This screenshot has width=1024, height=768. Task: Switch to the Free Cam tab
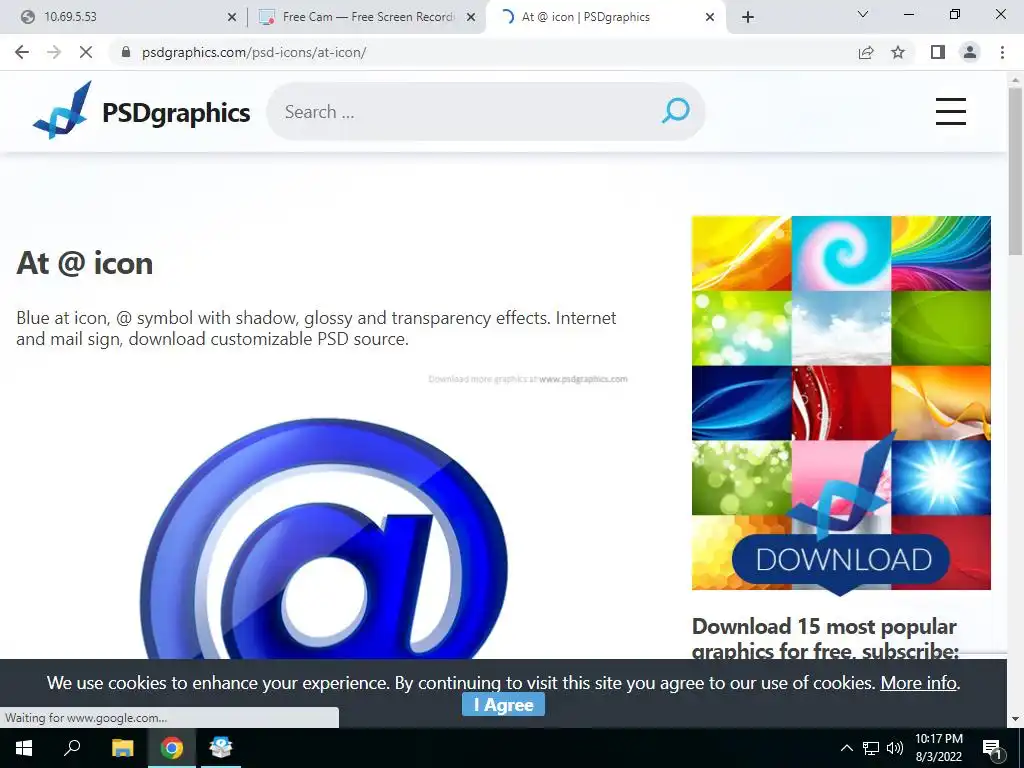(366, 17)
